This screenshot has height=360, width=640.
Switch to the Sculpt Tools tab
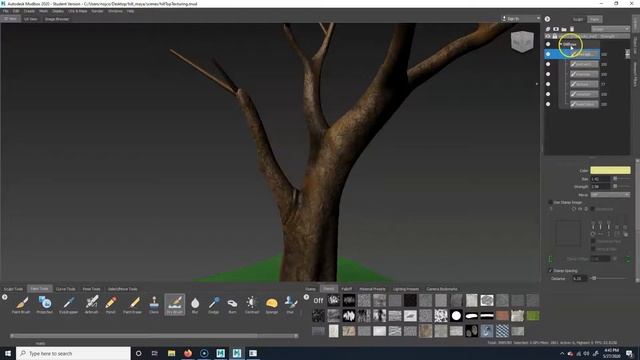13,289
